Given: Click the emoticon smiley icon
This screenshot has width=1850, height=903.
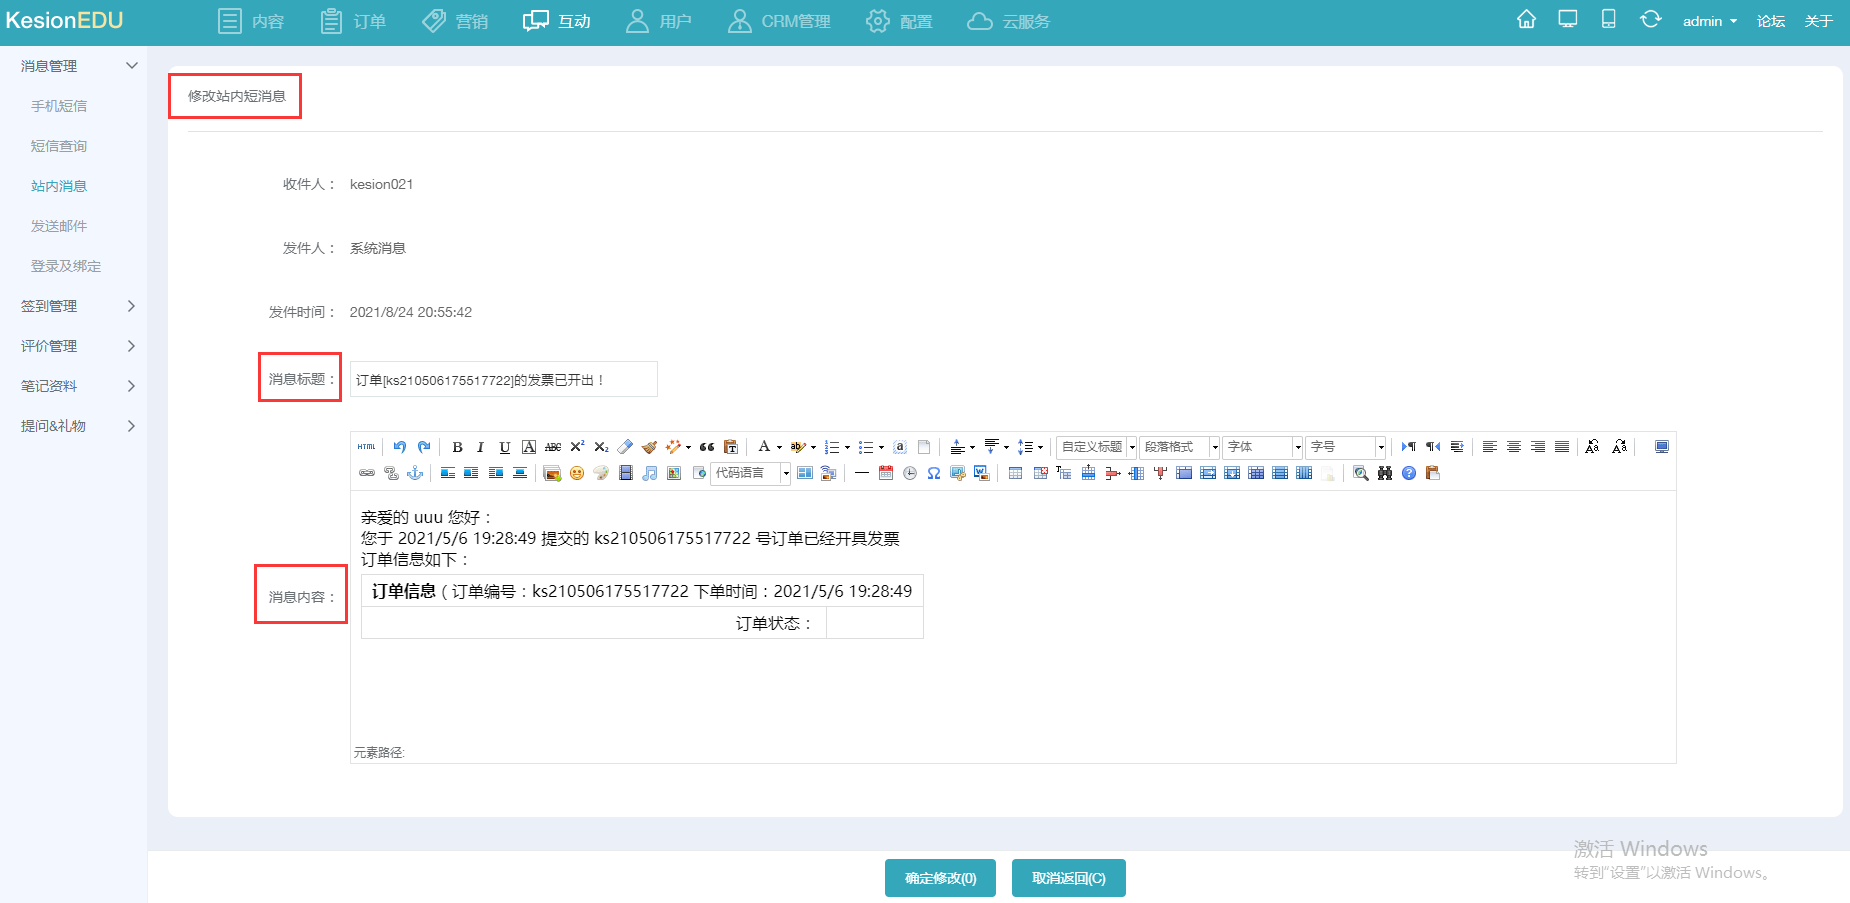Looking at the screenshot, I should tap(577, 473).
